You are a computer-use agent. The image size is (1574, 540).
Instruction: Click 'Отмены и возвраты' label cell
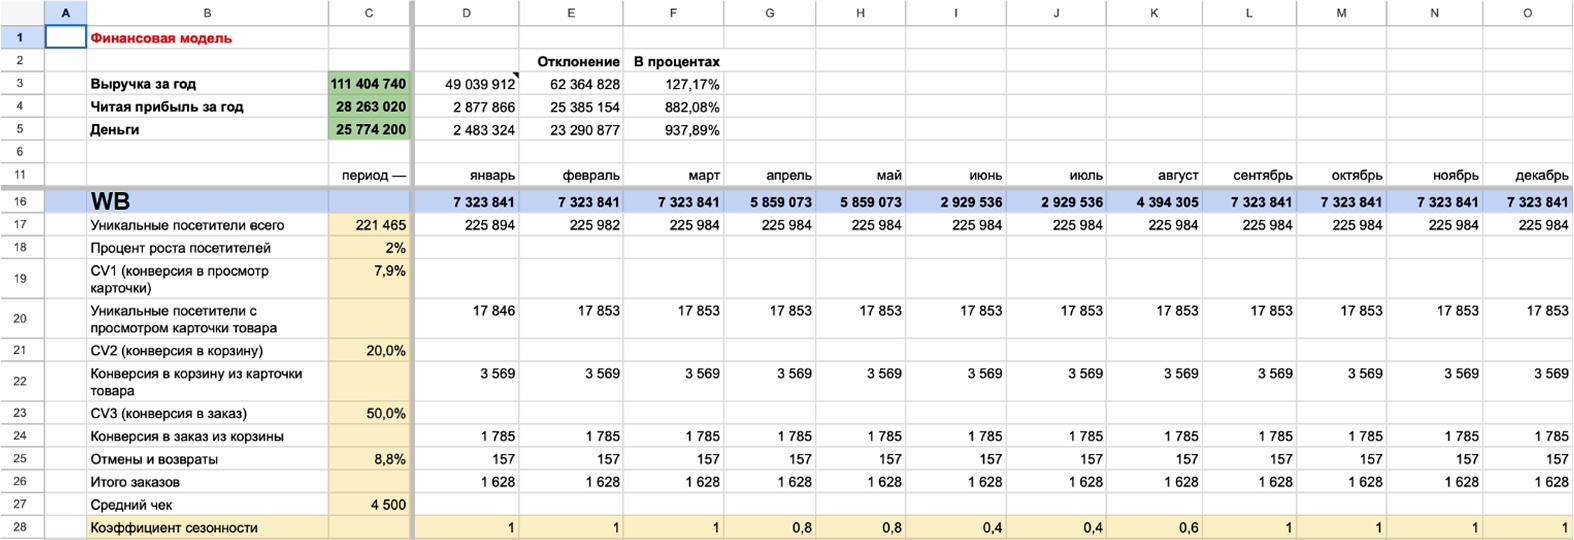tap(207, 459)
